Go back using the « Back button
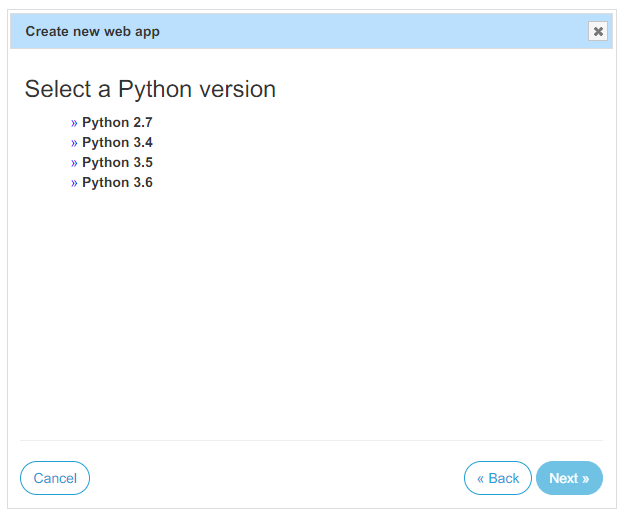This screenshot has height=519, width=626. pos(498,478)
